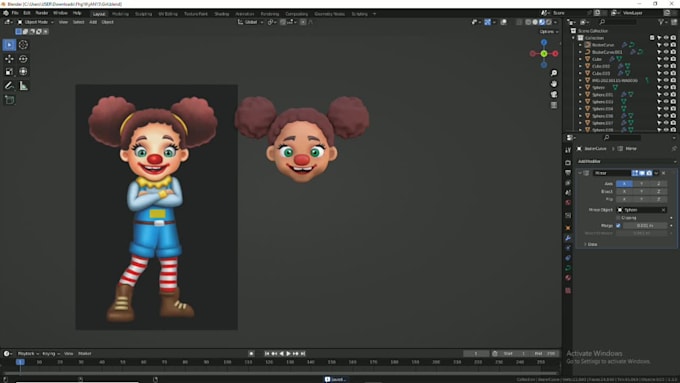Open the Tool properties tab
Image resolution: width=680 pixels, height=383 pixels.
click(x=568, y=150)
